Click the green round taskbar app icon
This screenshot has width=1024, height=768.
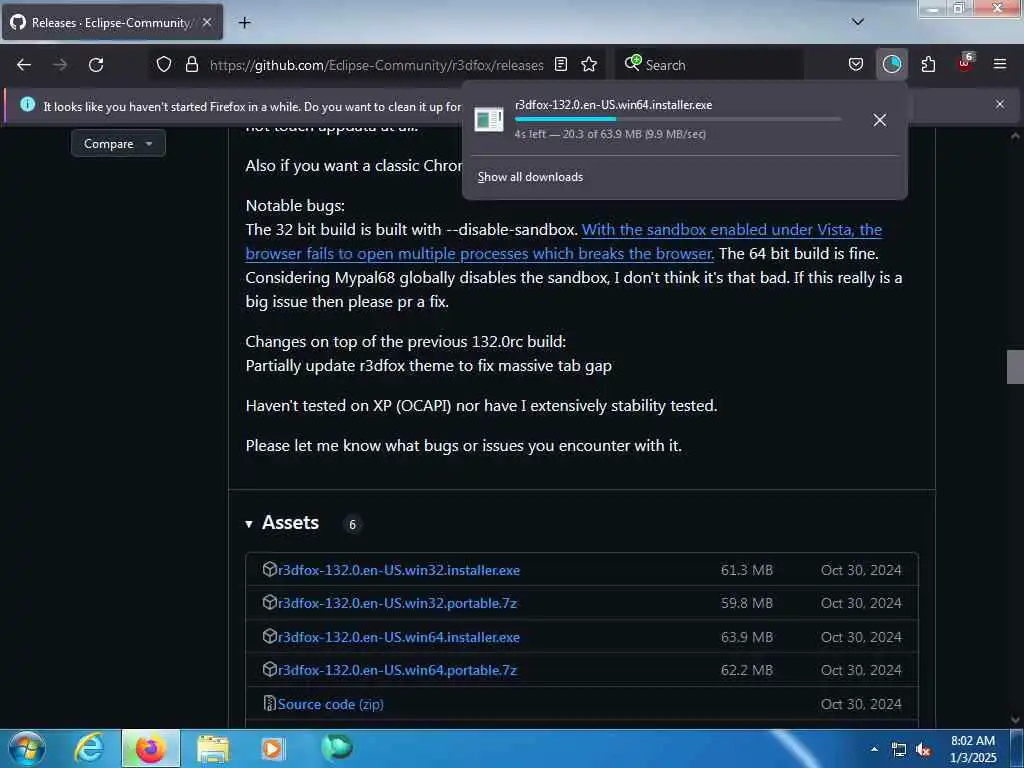[337, 748]
